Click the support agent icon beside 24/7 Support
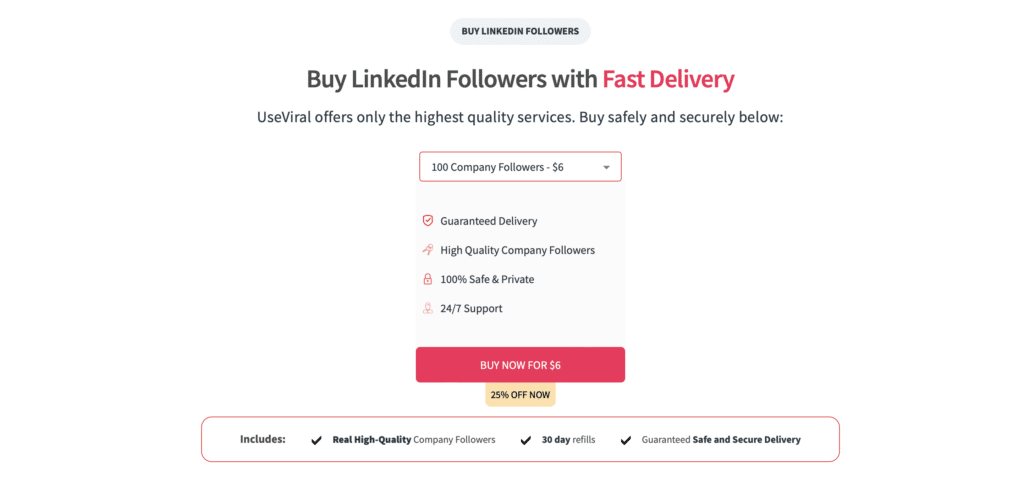The width and height of the screenshot is (1024, 478). (428, 308)
